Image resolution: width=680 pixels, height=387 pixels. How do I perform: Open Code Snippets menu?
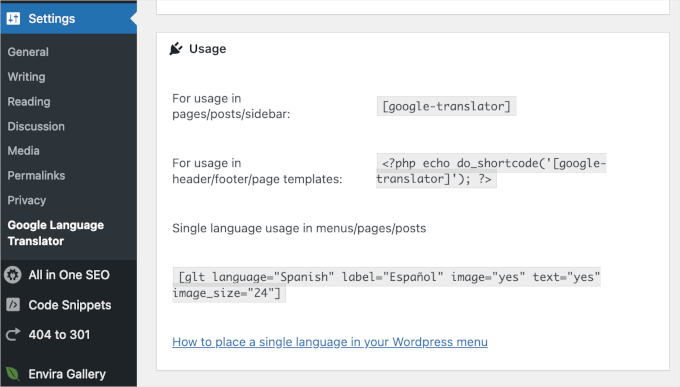(x=69, y=305)
